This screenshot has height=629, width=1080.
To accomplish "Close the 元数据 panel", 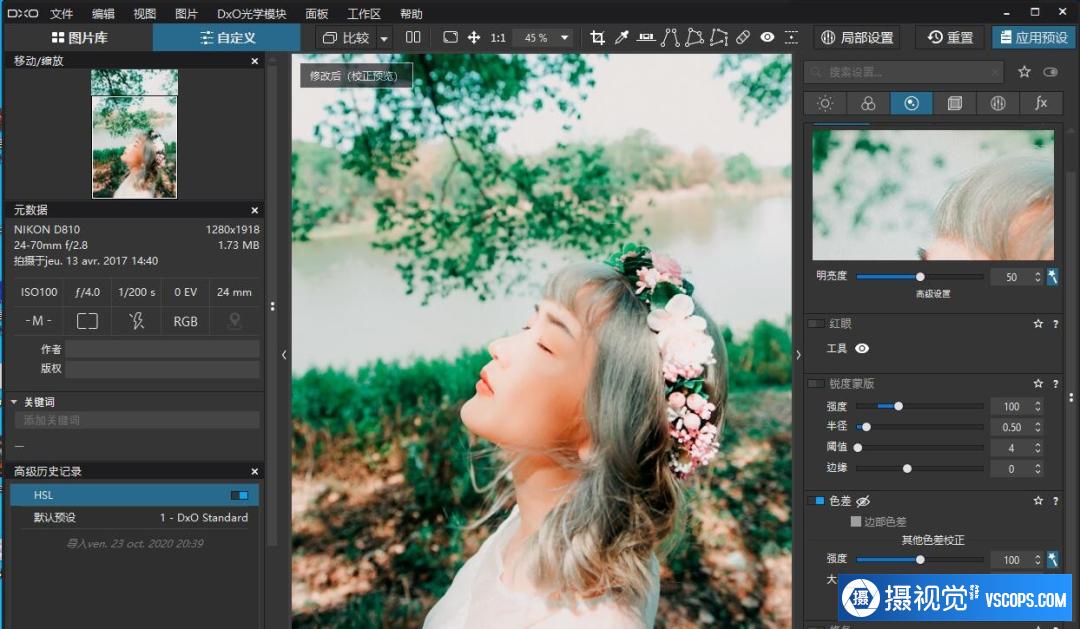I will [x=255, y=210].
